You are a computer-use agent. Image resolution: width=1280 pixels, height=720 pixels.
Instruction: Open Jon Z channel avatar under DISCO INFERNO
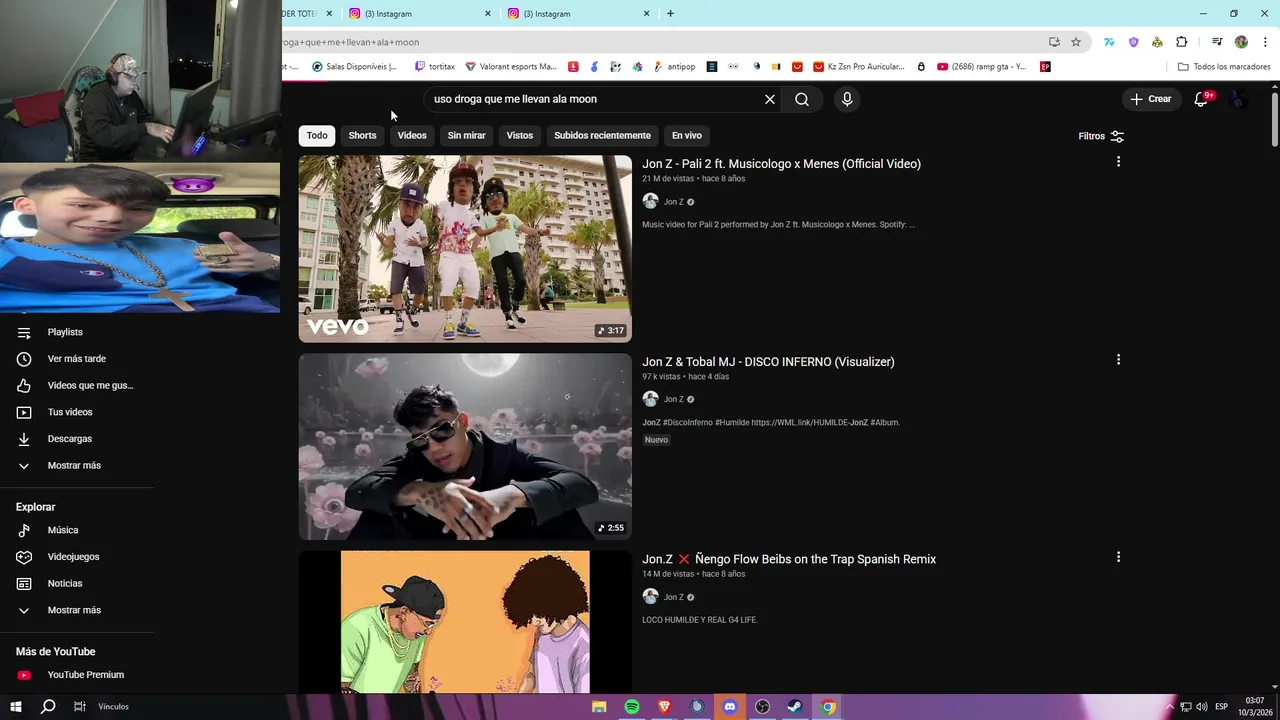pyautogui.click(x=650, y=399)
